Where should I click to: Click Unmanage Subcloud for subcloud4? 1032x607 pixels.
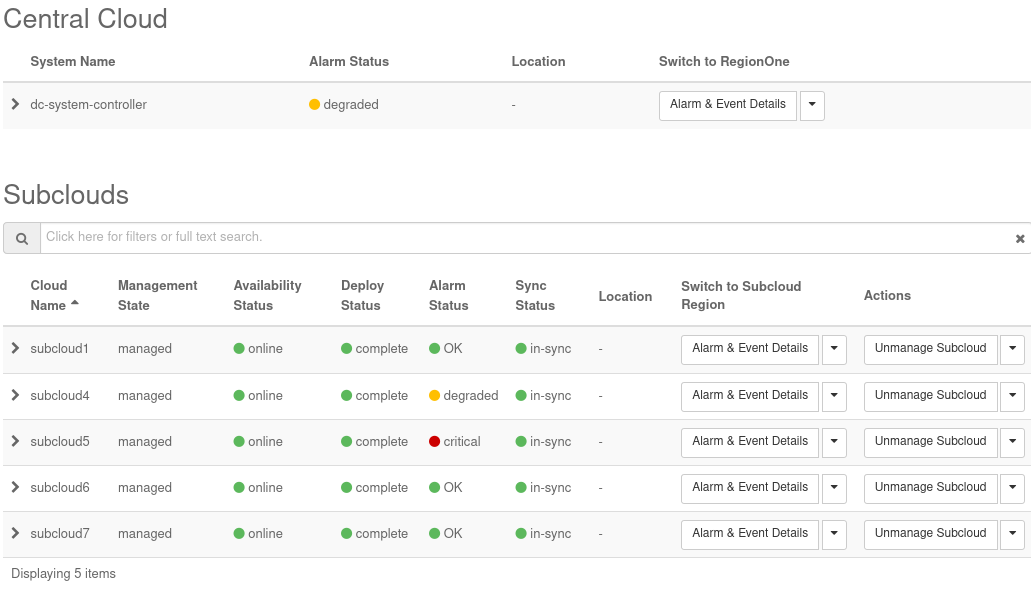click(930, 396)
